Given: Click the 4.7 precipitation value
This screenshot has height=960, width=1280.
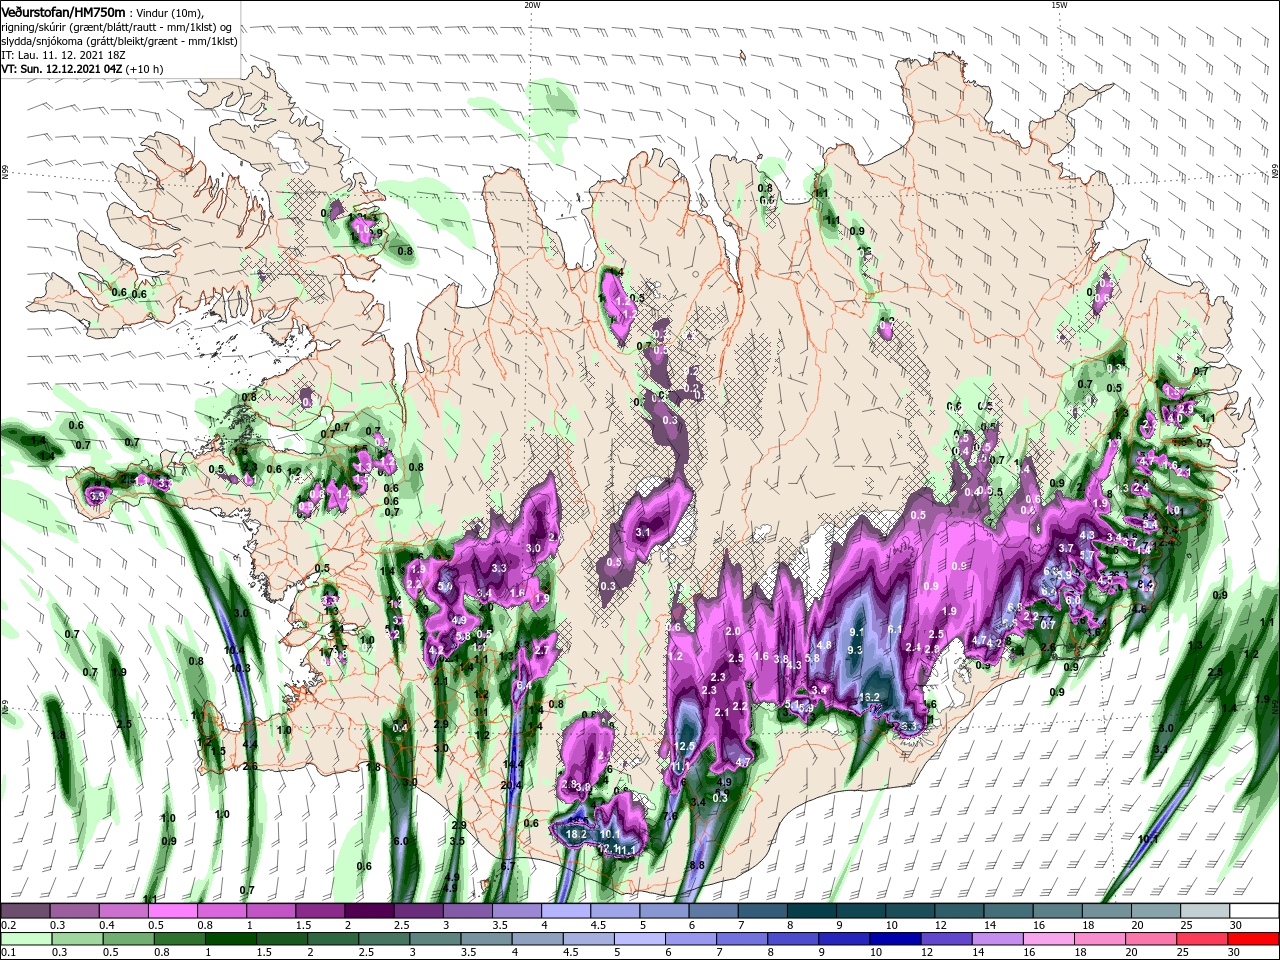Looking at the screenshot, I should (743, 762).
